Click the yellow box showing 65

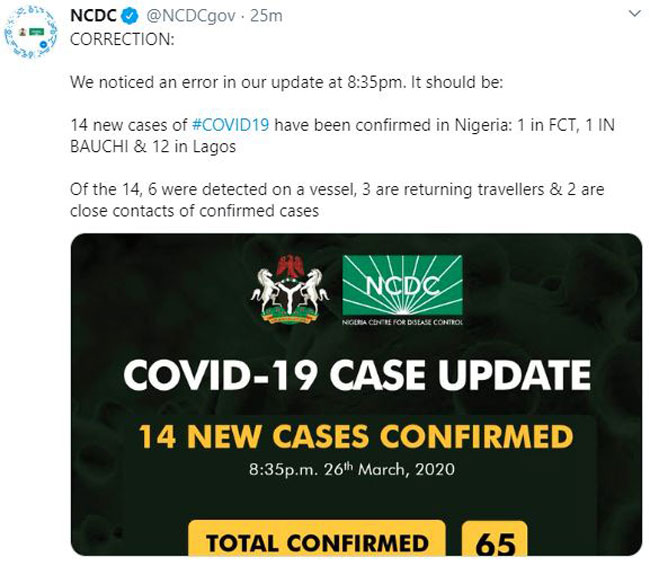[495, 538]
